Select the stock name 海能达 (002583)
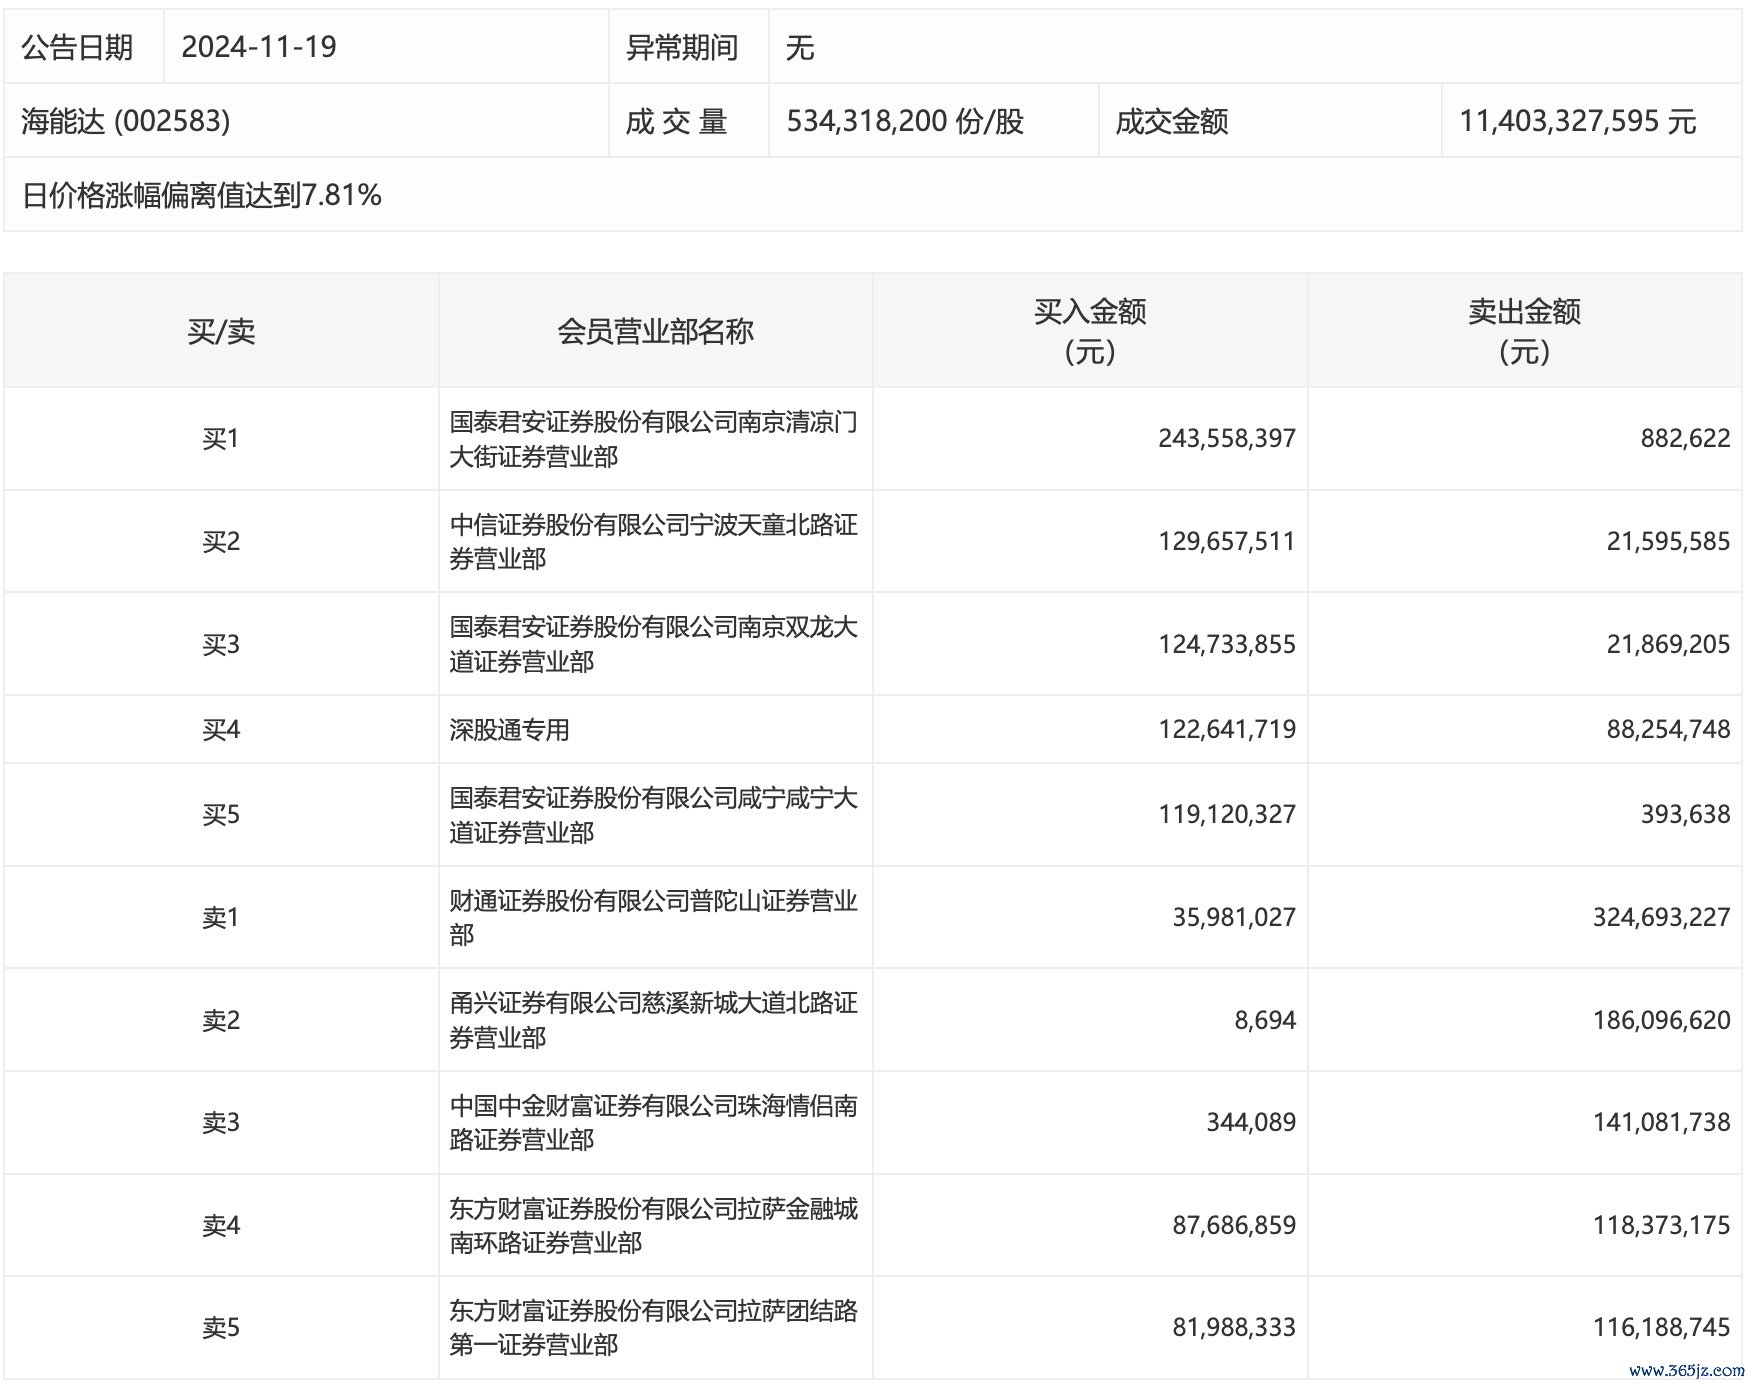The height and width of the screenshot is (1386, 1752). (x=126, y=121)
